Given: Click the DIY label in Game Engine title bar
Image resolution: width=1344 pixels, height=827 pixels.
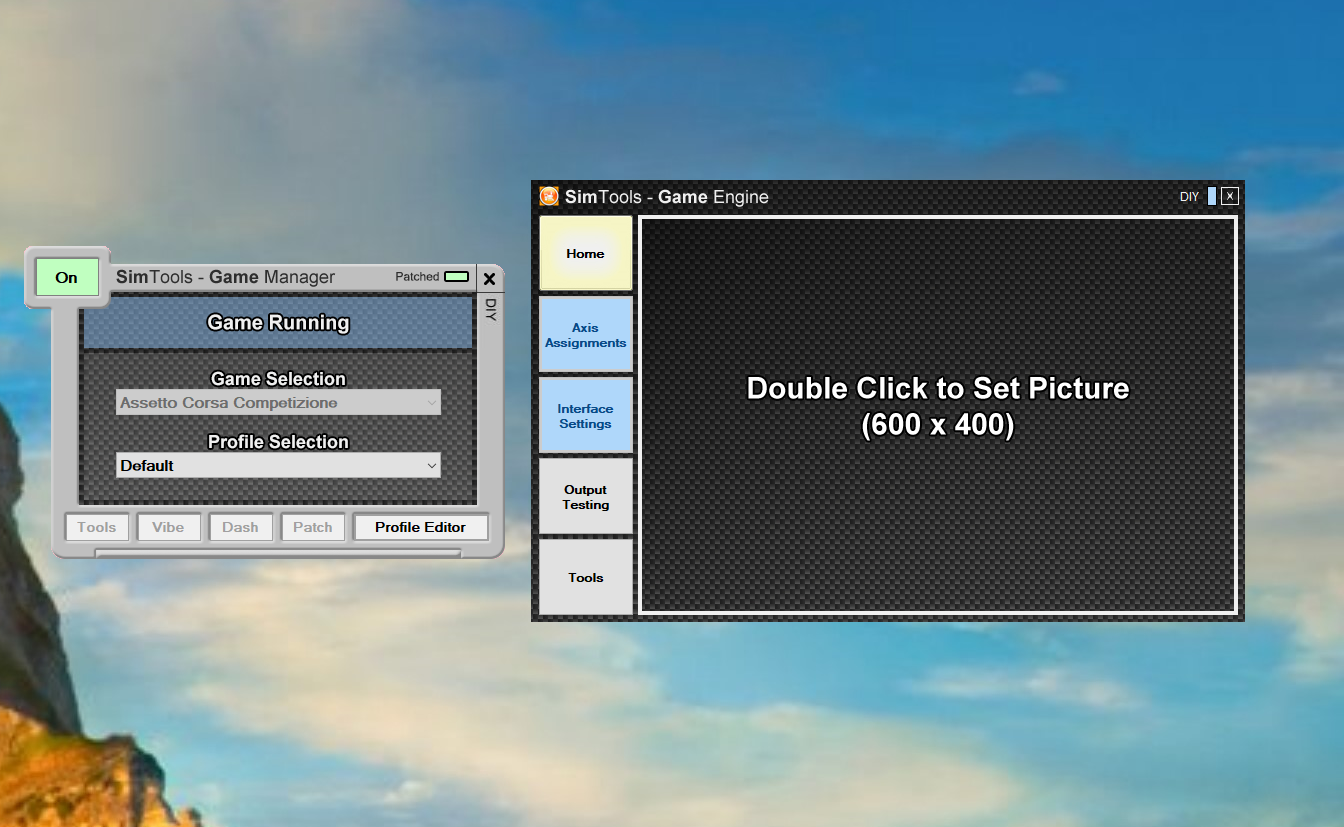Looking at the screenshot, I should 1189,197.
